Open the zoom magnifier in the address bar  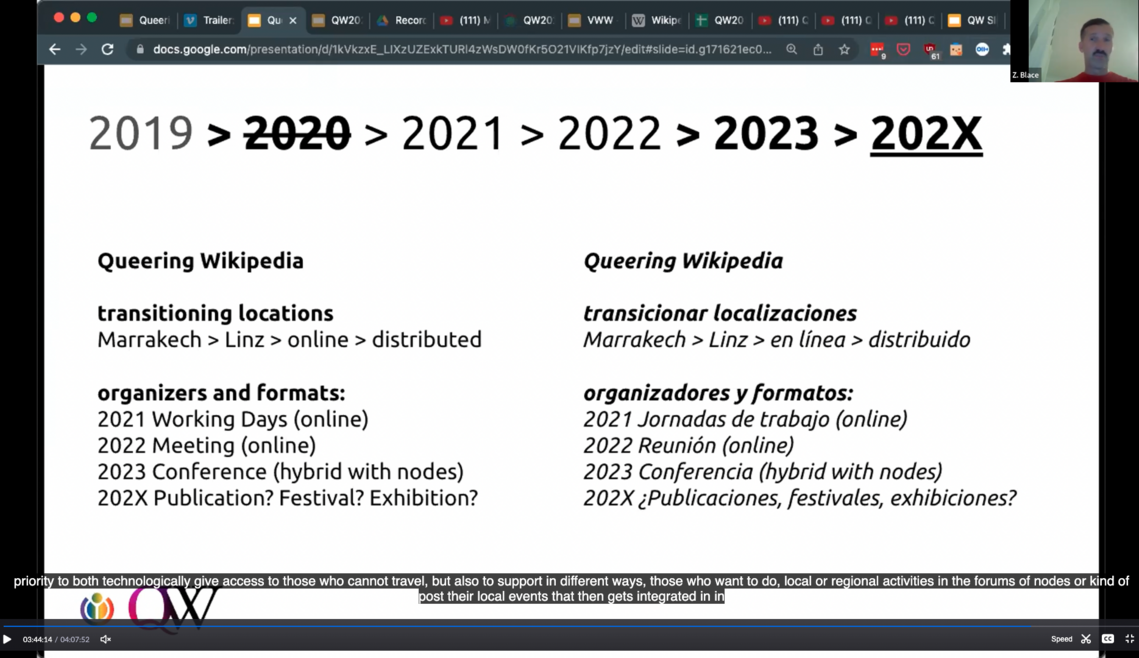tap(792, 49)
